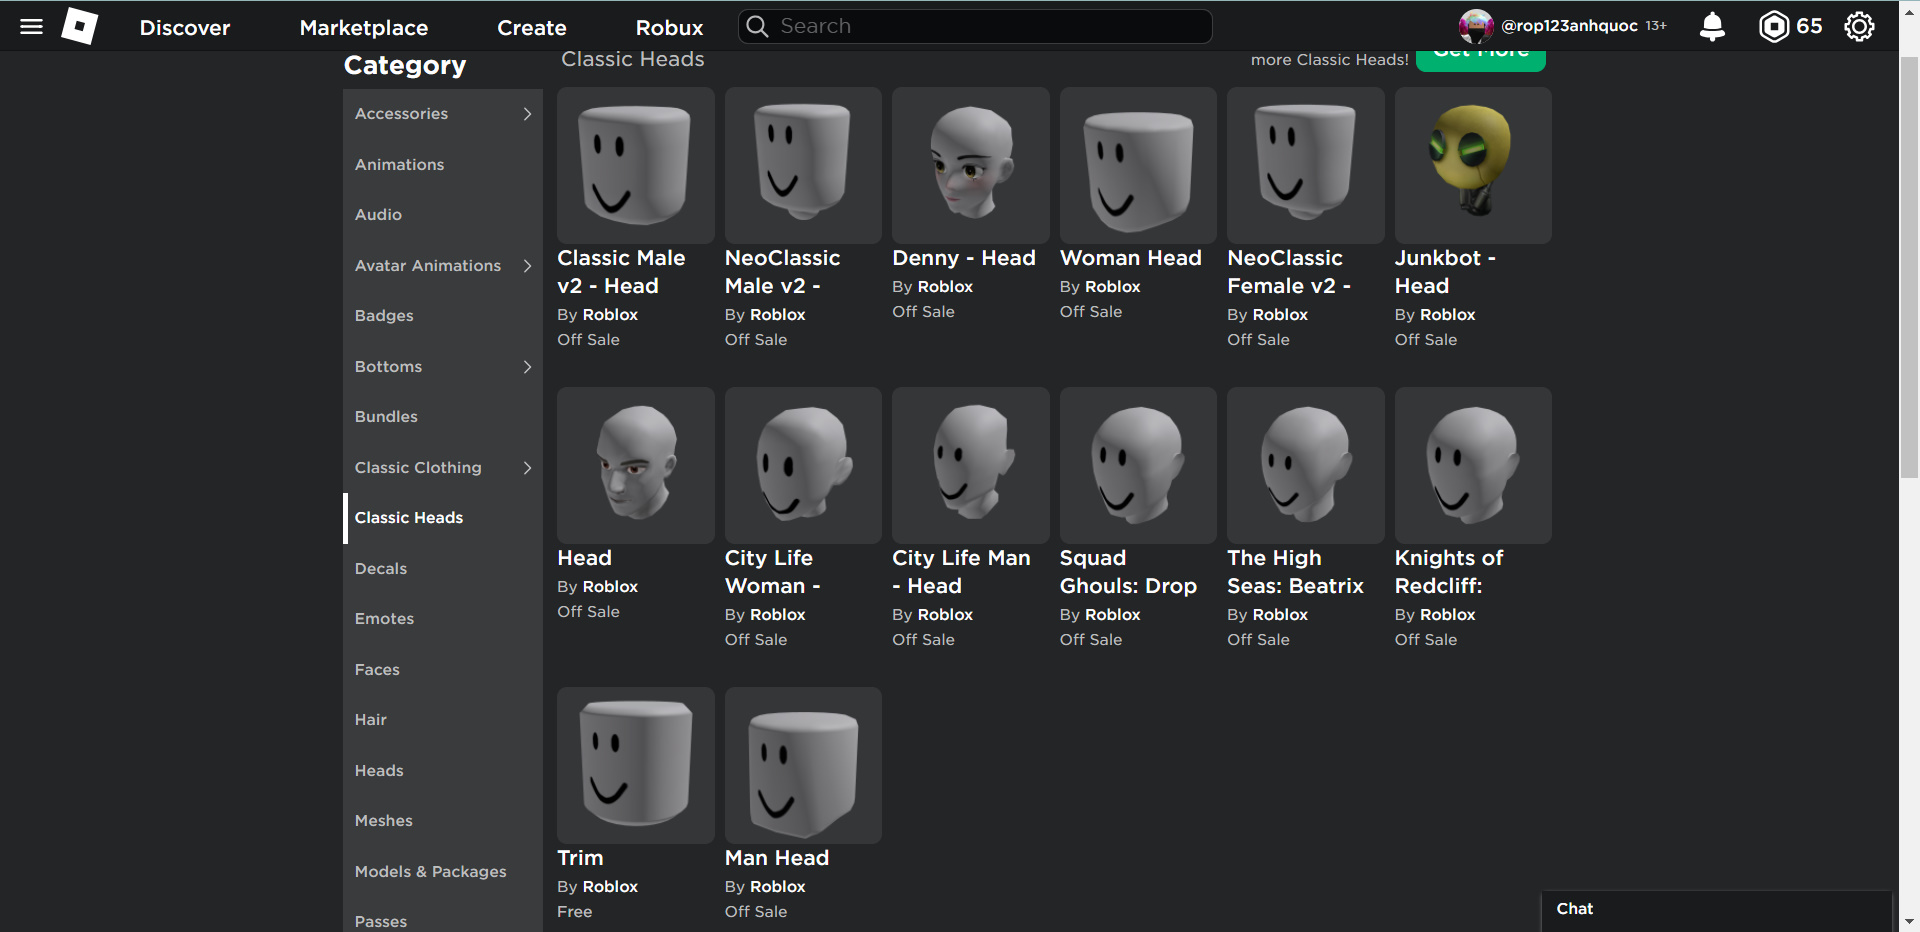Open the Create tab
This screenshot has height=932, width=1920.
click(532, 28)
